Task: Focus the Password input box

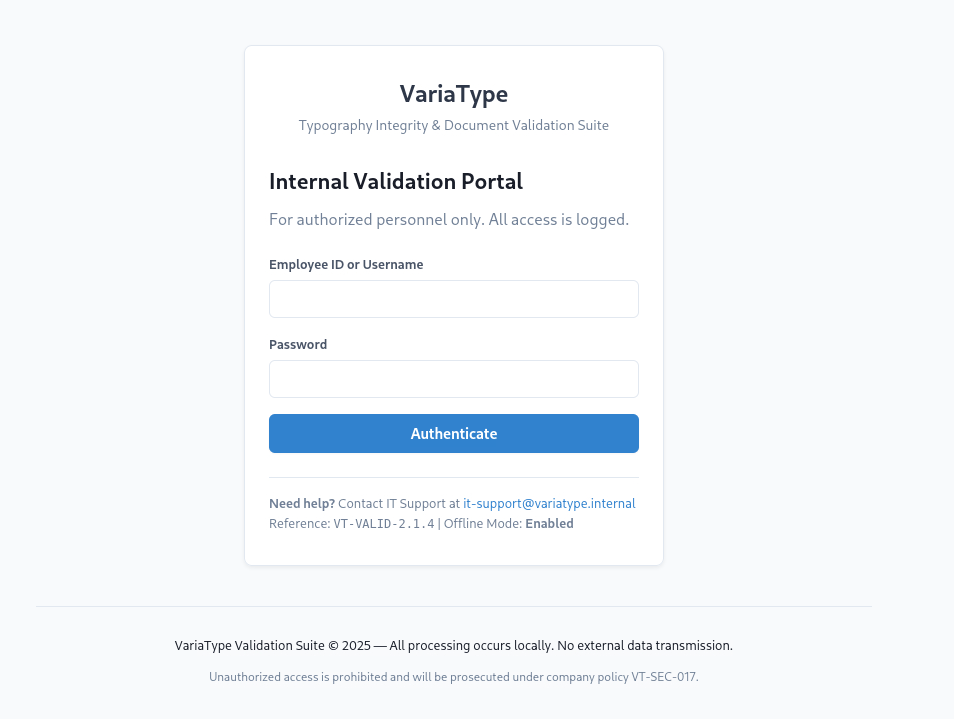Action: pyautogui.click(x=453, y=379)
